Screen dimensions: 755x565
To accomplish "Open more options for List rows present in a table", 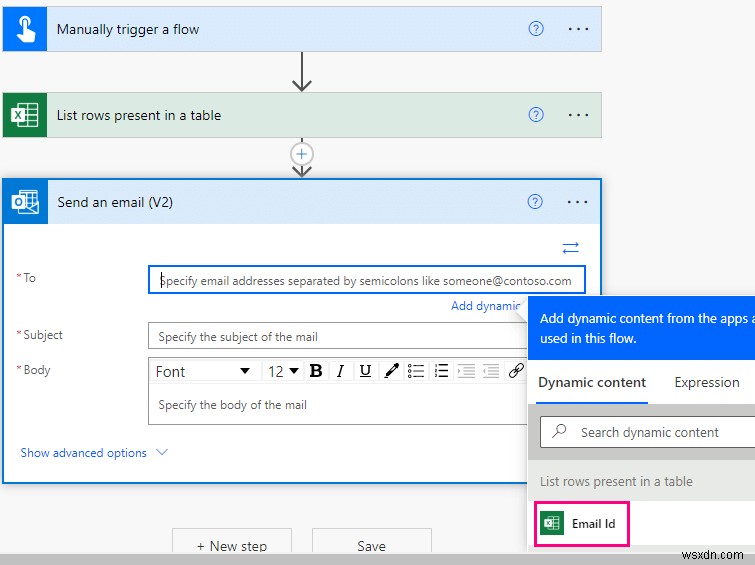I will click(578, 115).
